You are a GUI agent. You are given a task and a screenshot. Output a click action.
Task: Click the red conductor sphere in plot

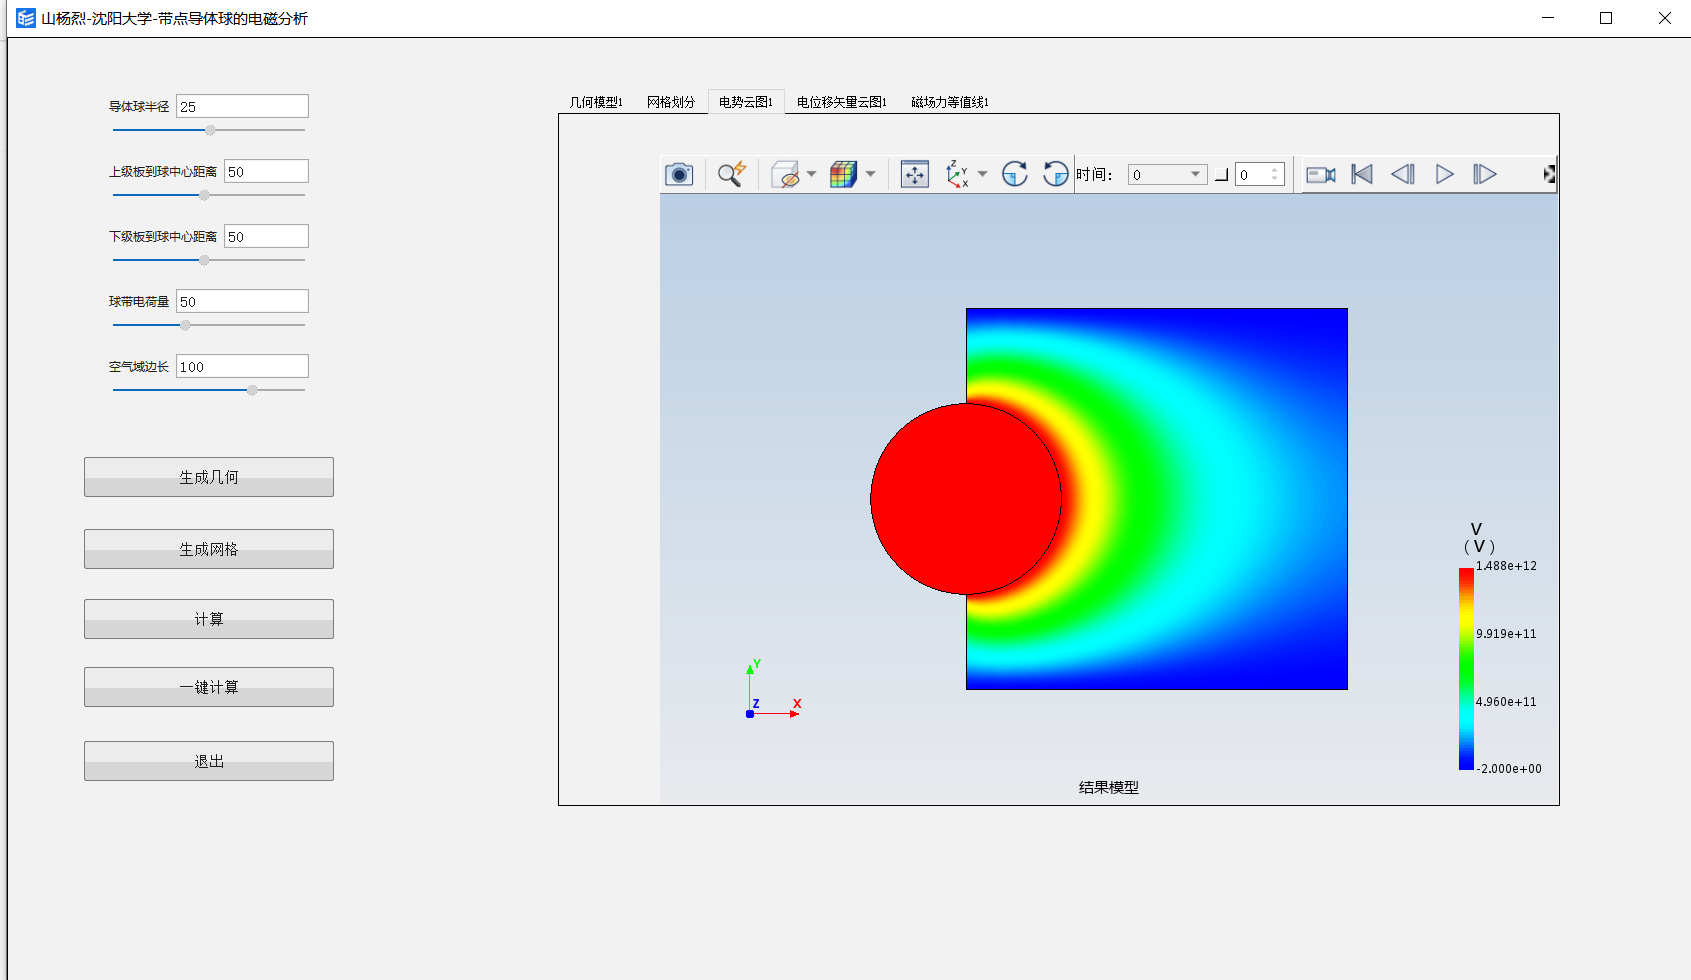tap(966, 499)
